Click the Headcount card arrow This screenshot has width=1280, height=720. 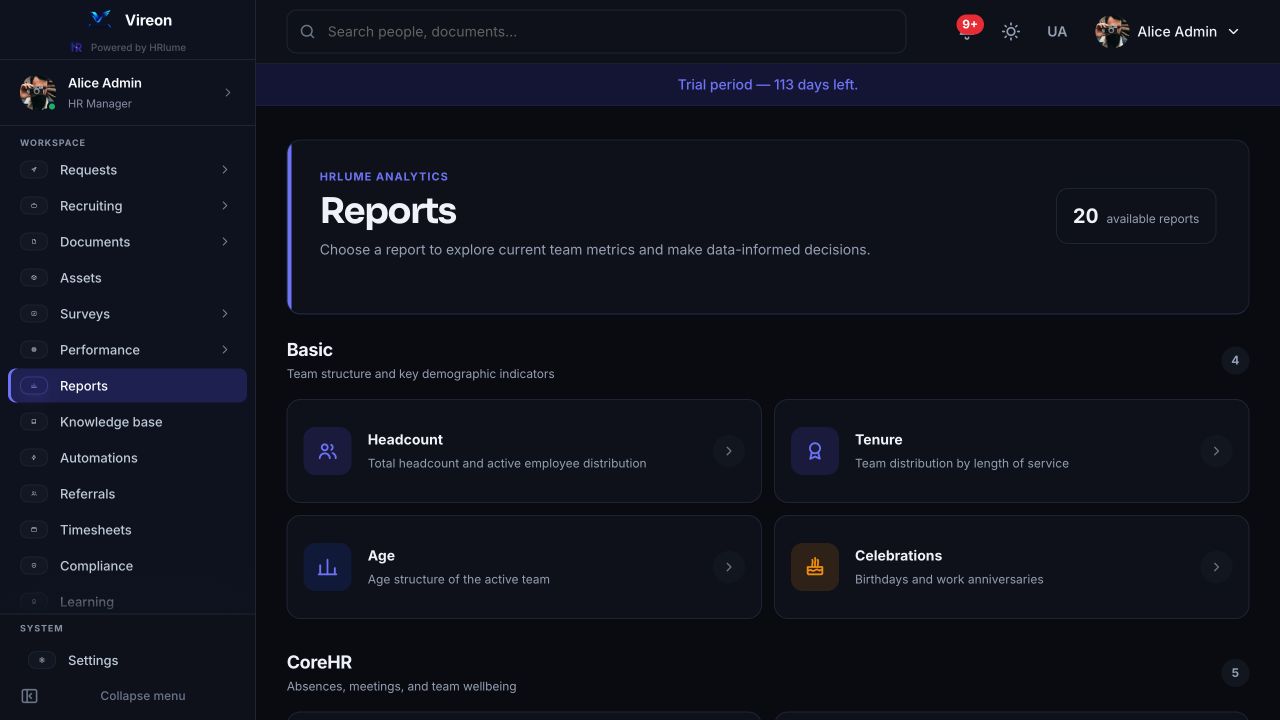tap(729, 451)
